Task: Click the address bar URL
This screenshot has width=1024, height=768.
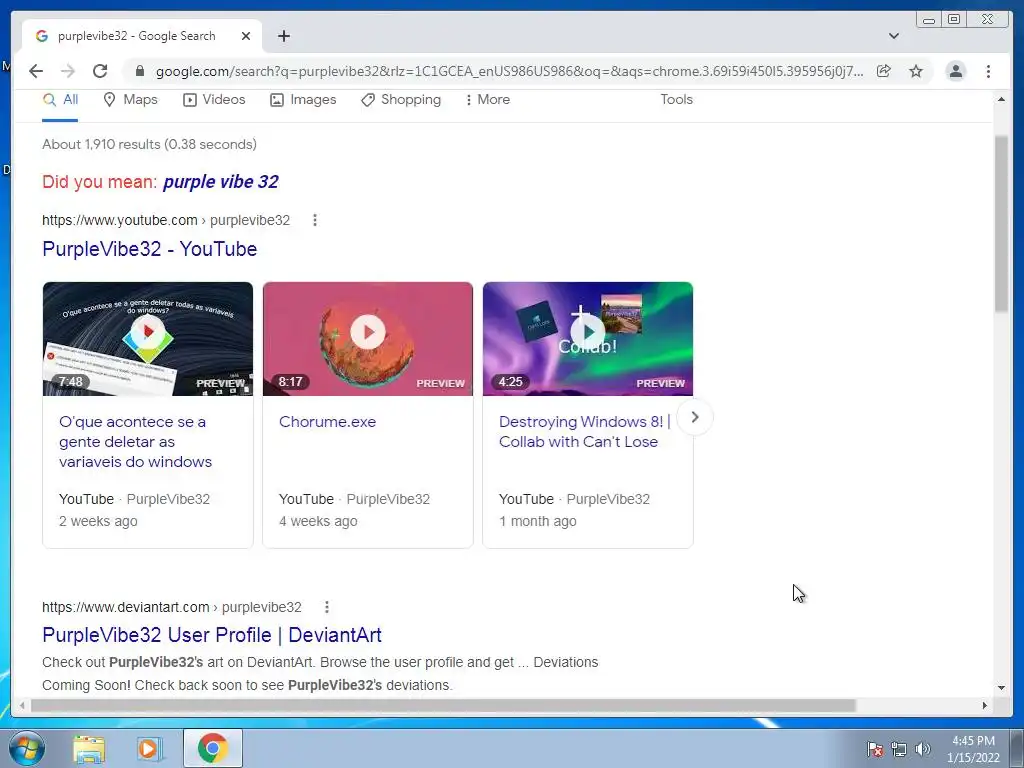Action: tap(509, 71)
